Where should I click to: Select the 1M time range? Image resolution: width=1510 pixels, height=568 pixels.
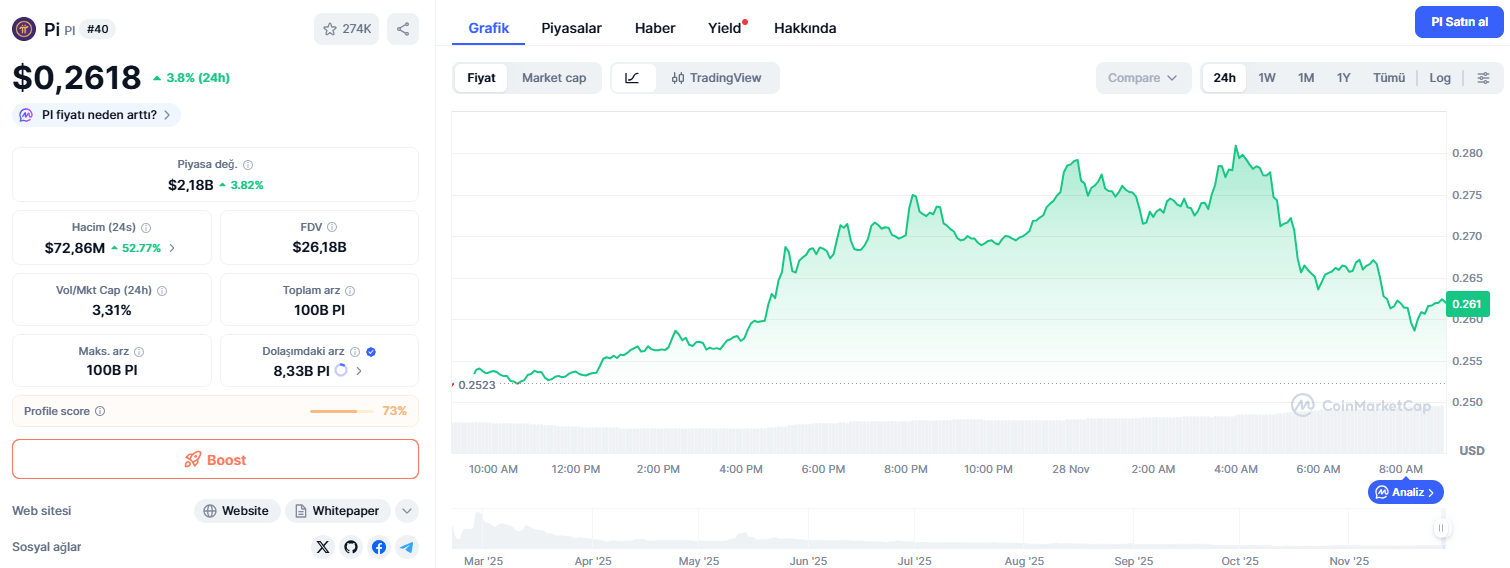point(1306,78)
